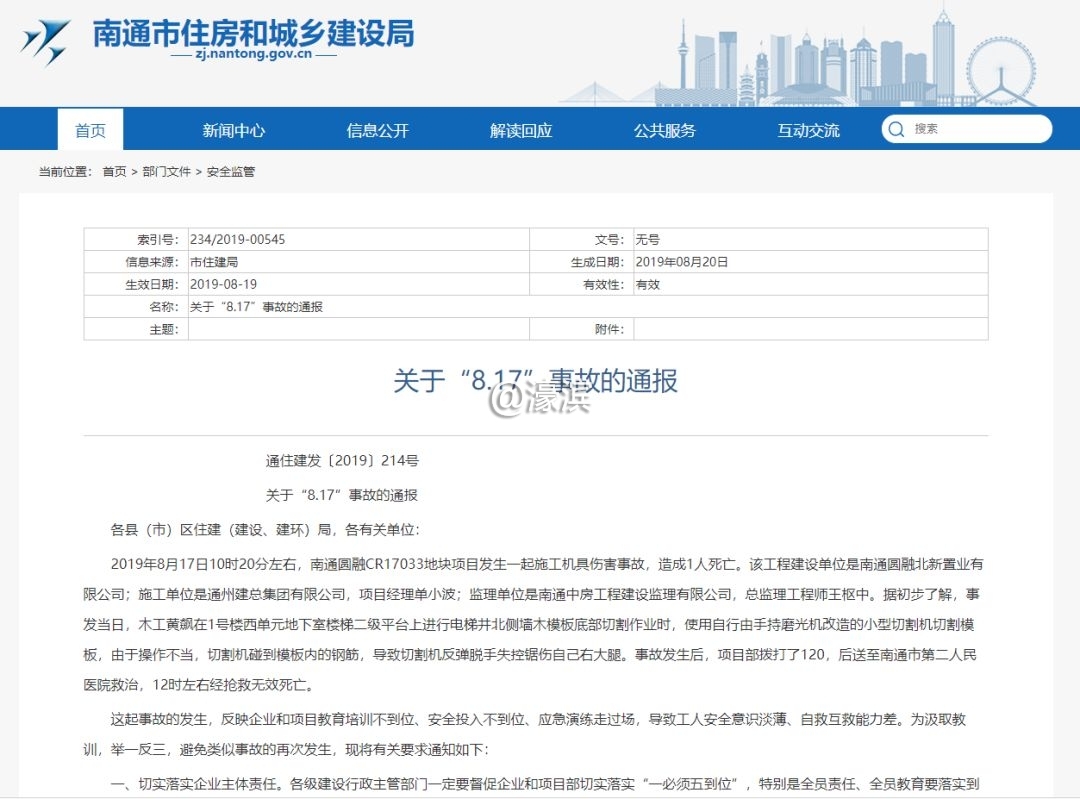Click the large article heading 关于"8.17"事故的通报

point(535,381)
